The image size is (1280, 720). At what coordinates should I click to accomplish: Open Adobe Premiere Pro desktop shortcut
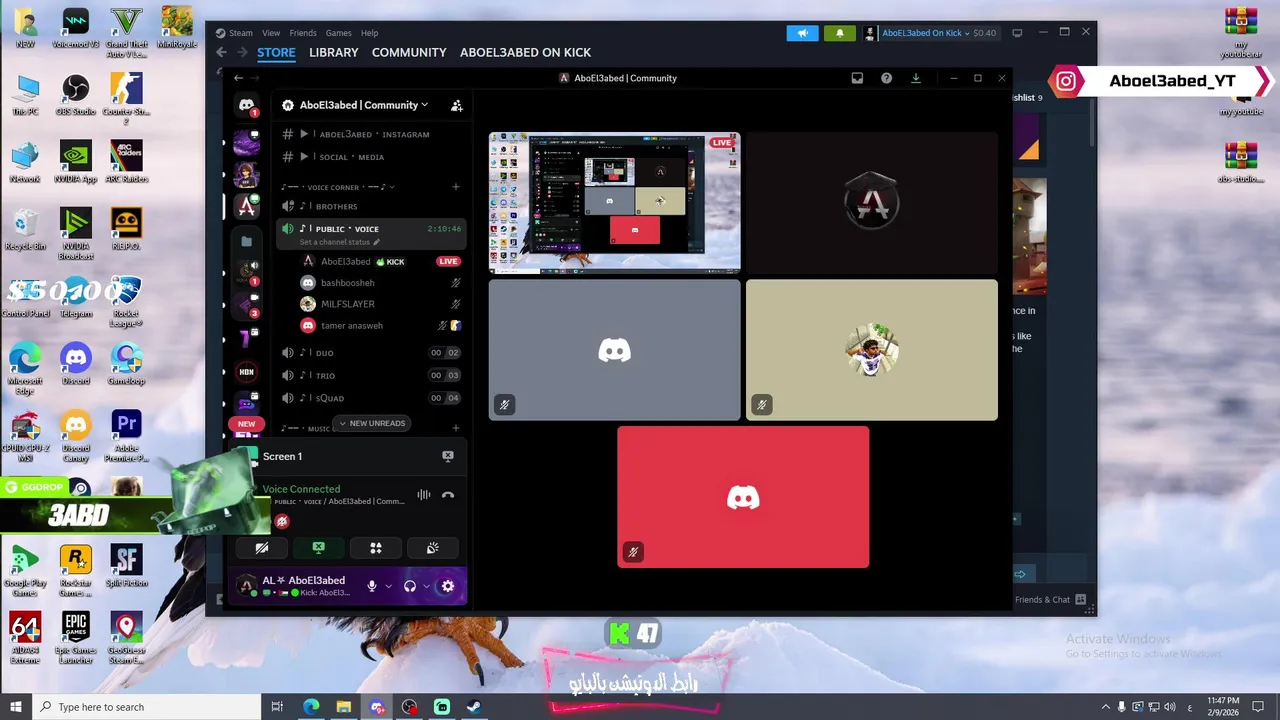(x=126, y=434)
